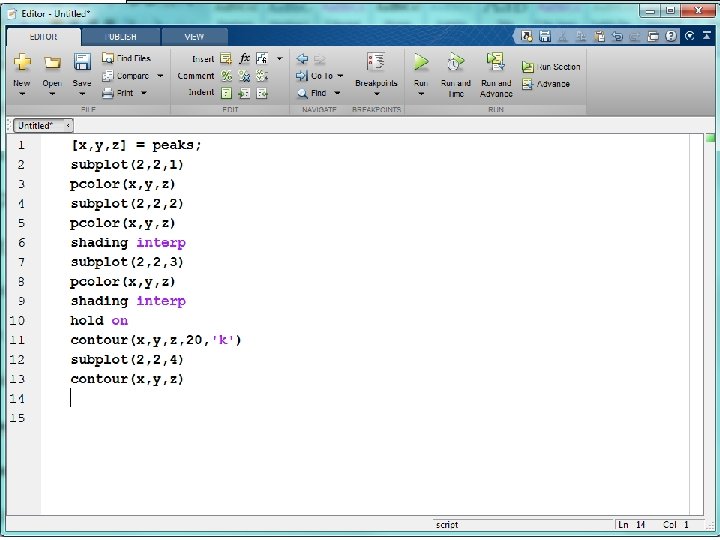Click the fx insert function icon
This screenshot has height=540, width=720.
click(245, 58)
